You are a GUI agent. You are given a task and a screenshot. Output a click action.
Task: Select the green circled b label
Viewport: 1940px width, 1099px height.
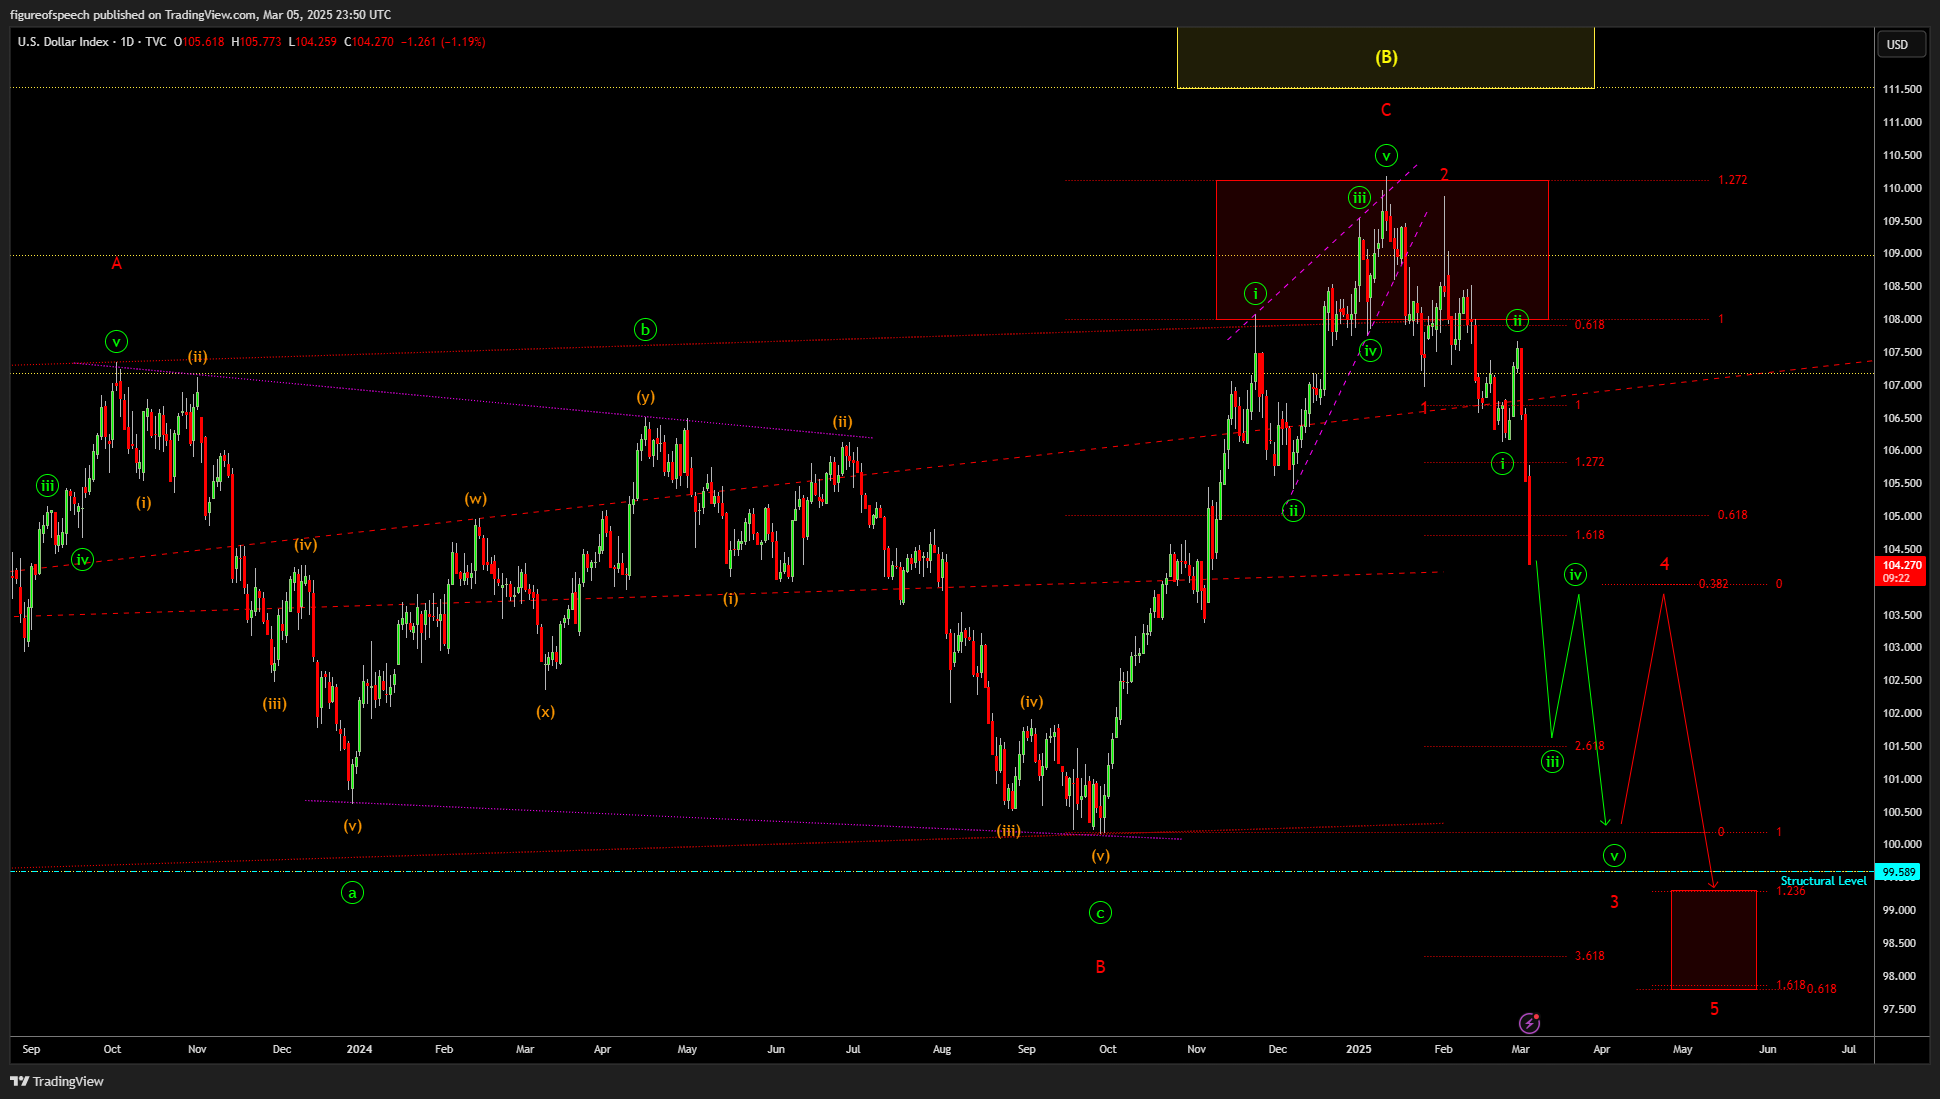(645, 329)
